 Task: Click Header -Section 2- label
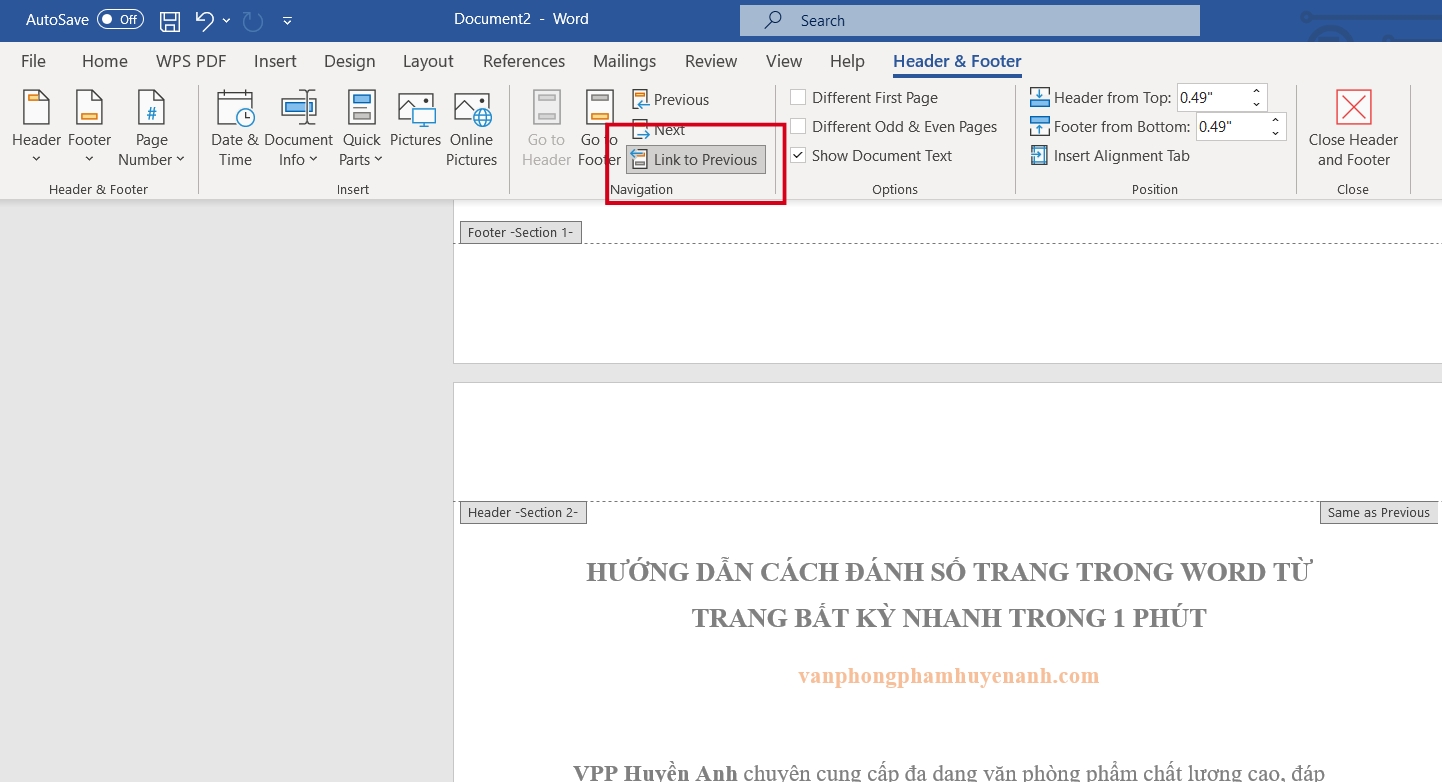click(x=523, y=512)
